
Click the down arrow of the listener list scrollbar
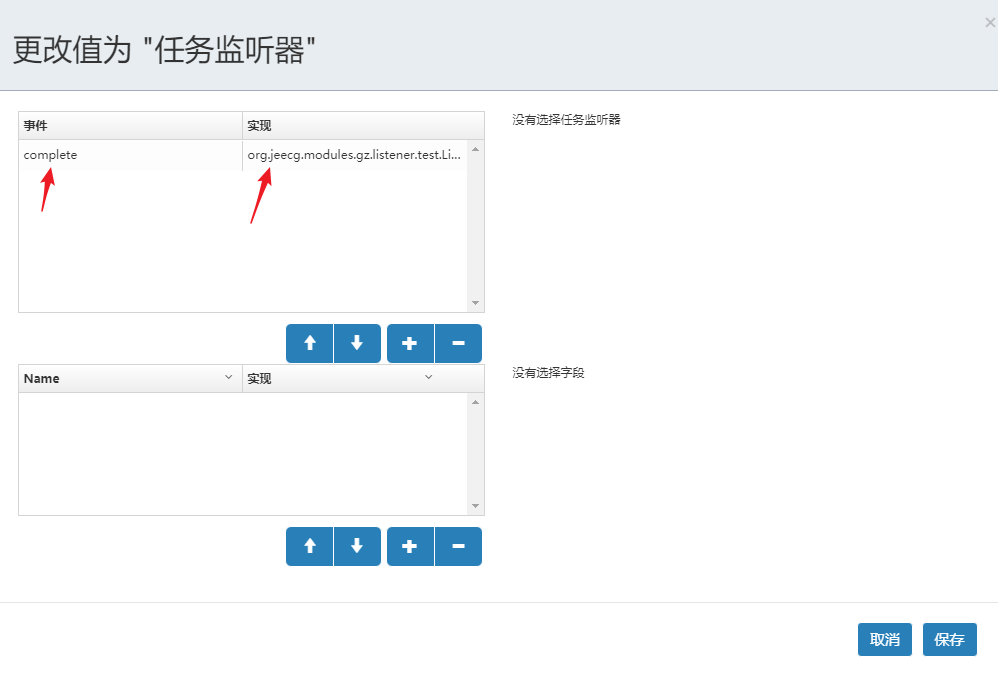click(477, 301)
